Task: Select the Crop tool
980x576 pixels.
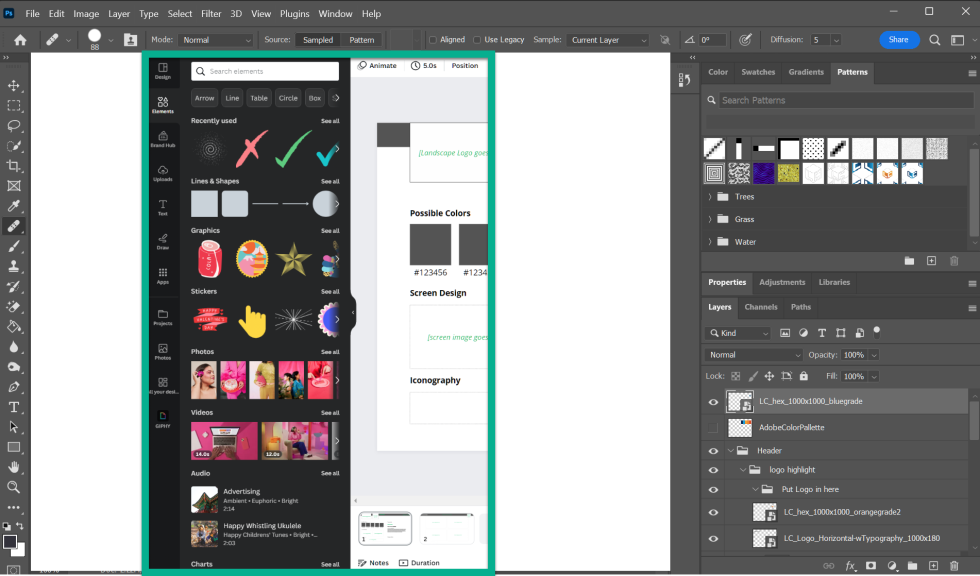Action: pos(14,166)
